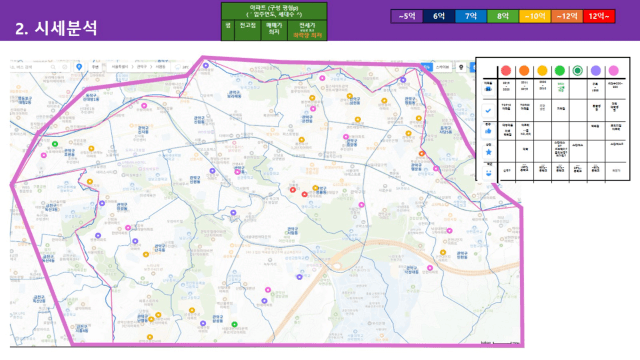Click the 주변 button on map toolbar
The image size is (640, 360).
tap(96, 67)
